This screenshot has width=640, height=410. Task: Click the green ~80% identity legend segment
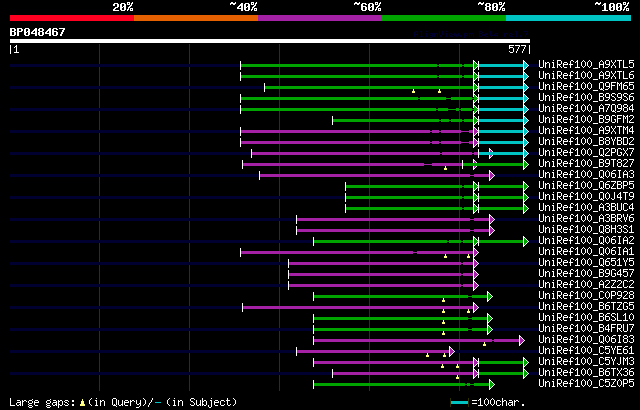[x=444, y=18]
